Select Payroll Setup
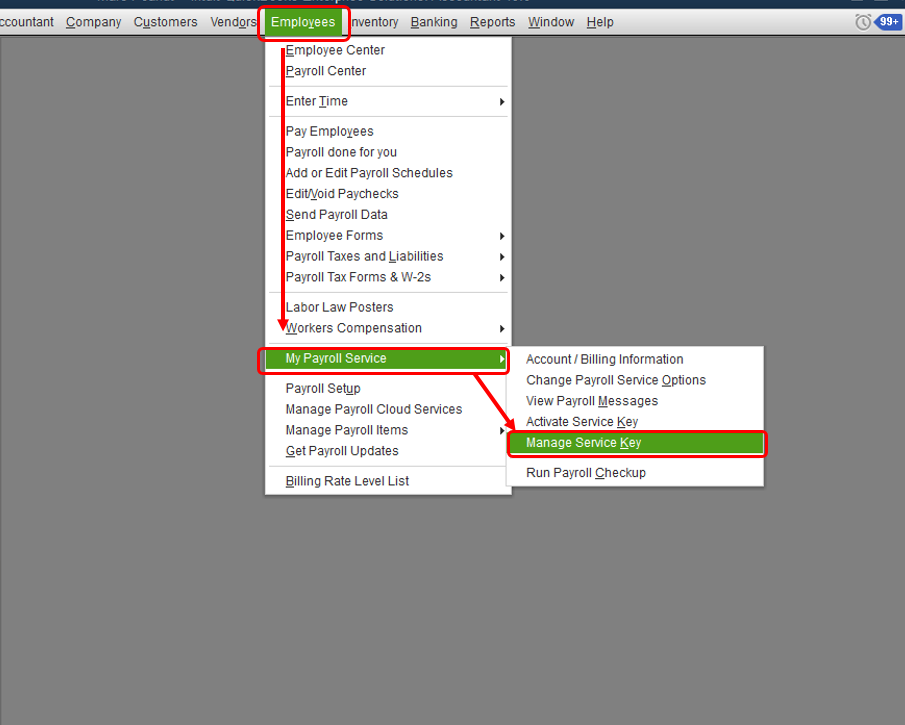Viewport: 905px width, 725px height. (388, 388)
